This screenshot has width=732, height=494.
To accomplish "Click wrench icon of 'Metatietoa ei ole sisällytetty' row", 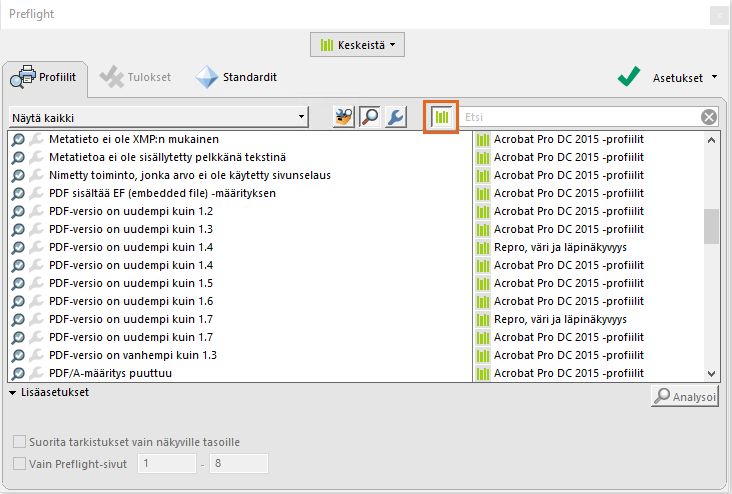I will [36, 157].
